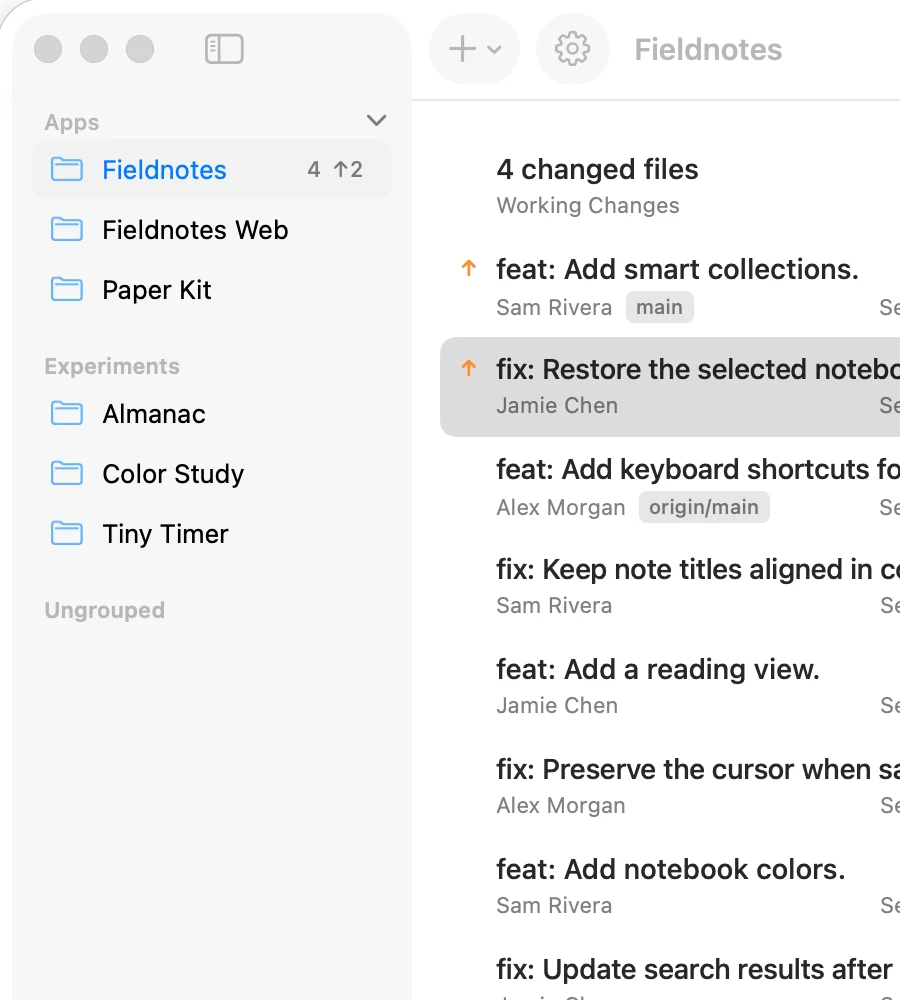The height and width of the screenshot is (1000, 900).
Task: Click the Almanac folder icon
Action: (67, 414)
